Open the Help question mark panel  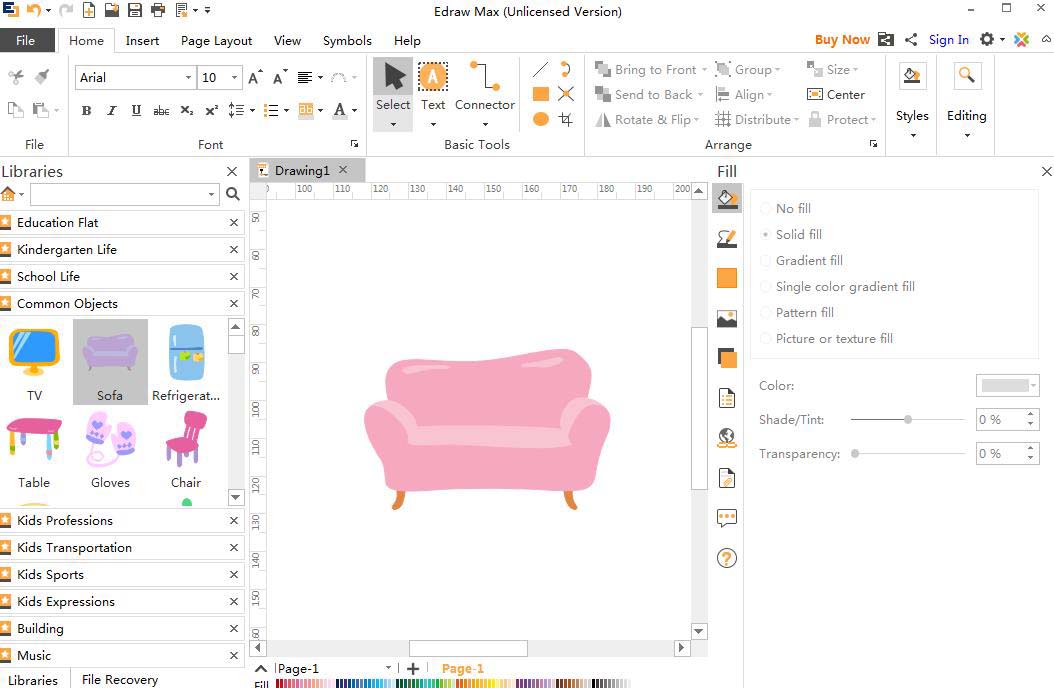pos(727,558)
